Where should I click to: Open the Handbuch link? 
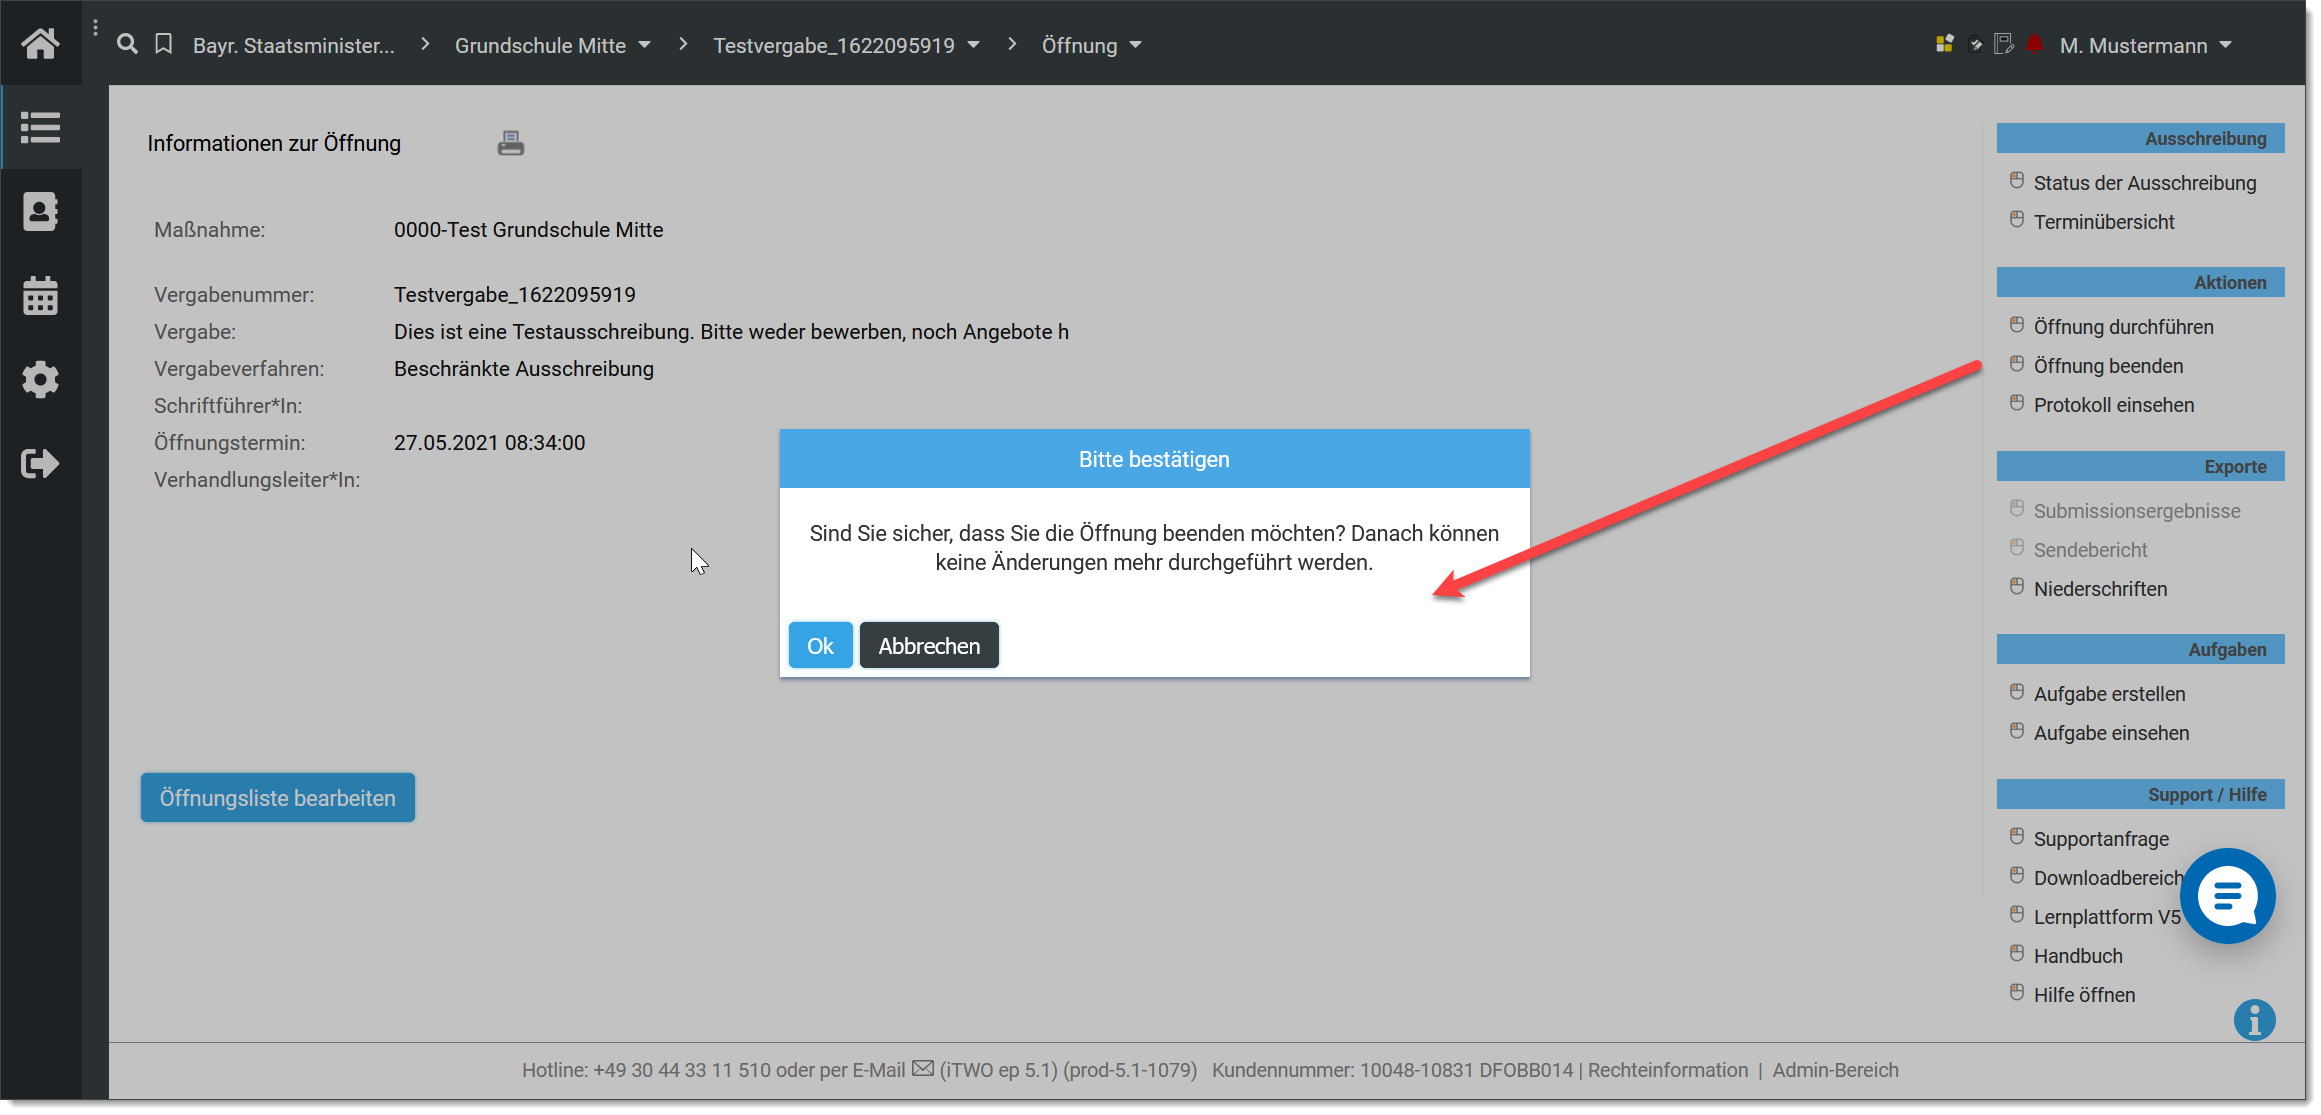2078,956
